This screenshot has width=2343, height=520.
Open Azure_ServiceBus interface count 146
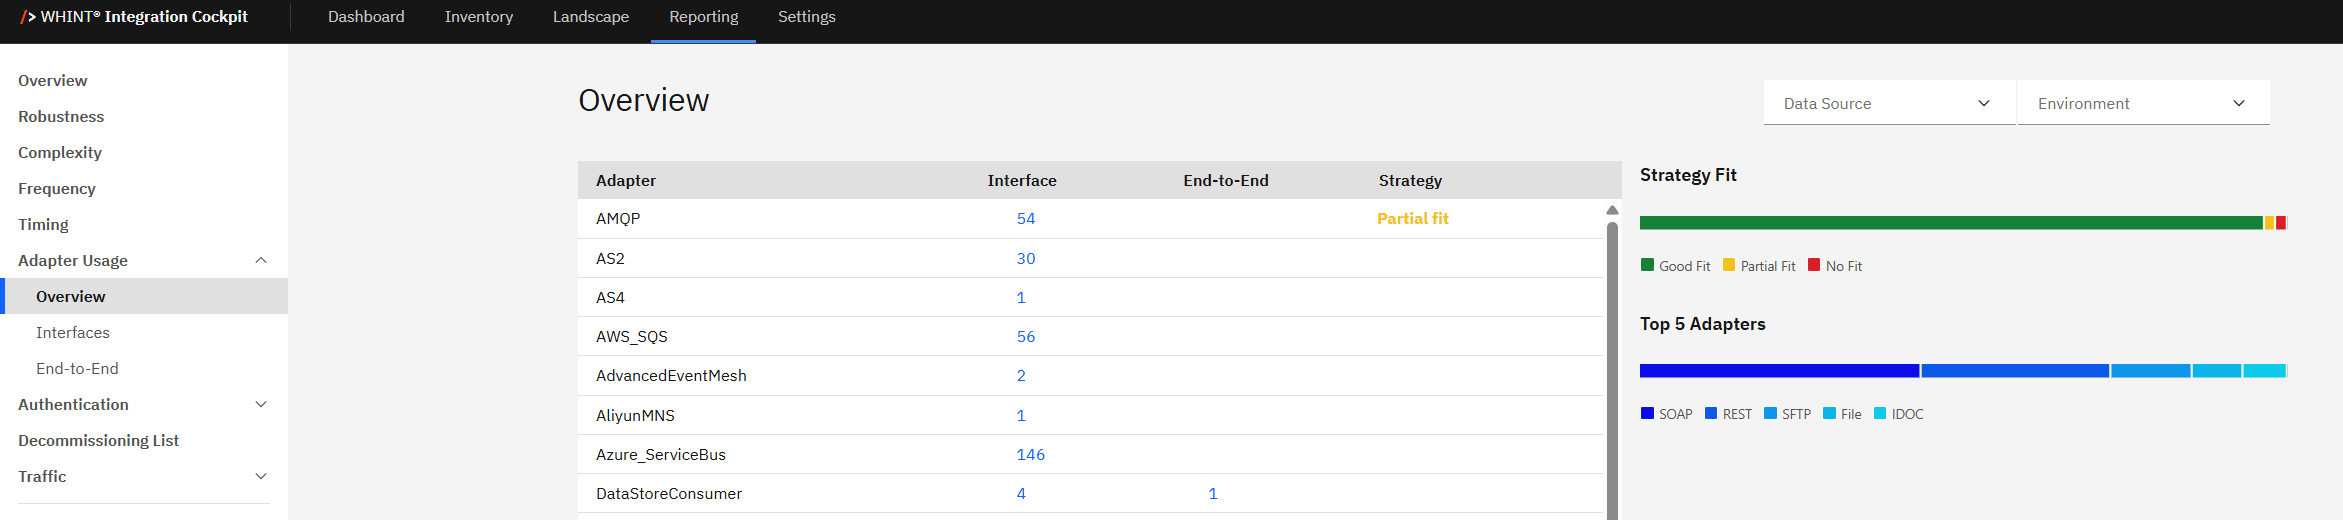1030,455
